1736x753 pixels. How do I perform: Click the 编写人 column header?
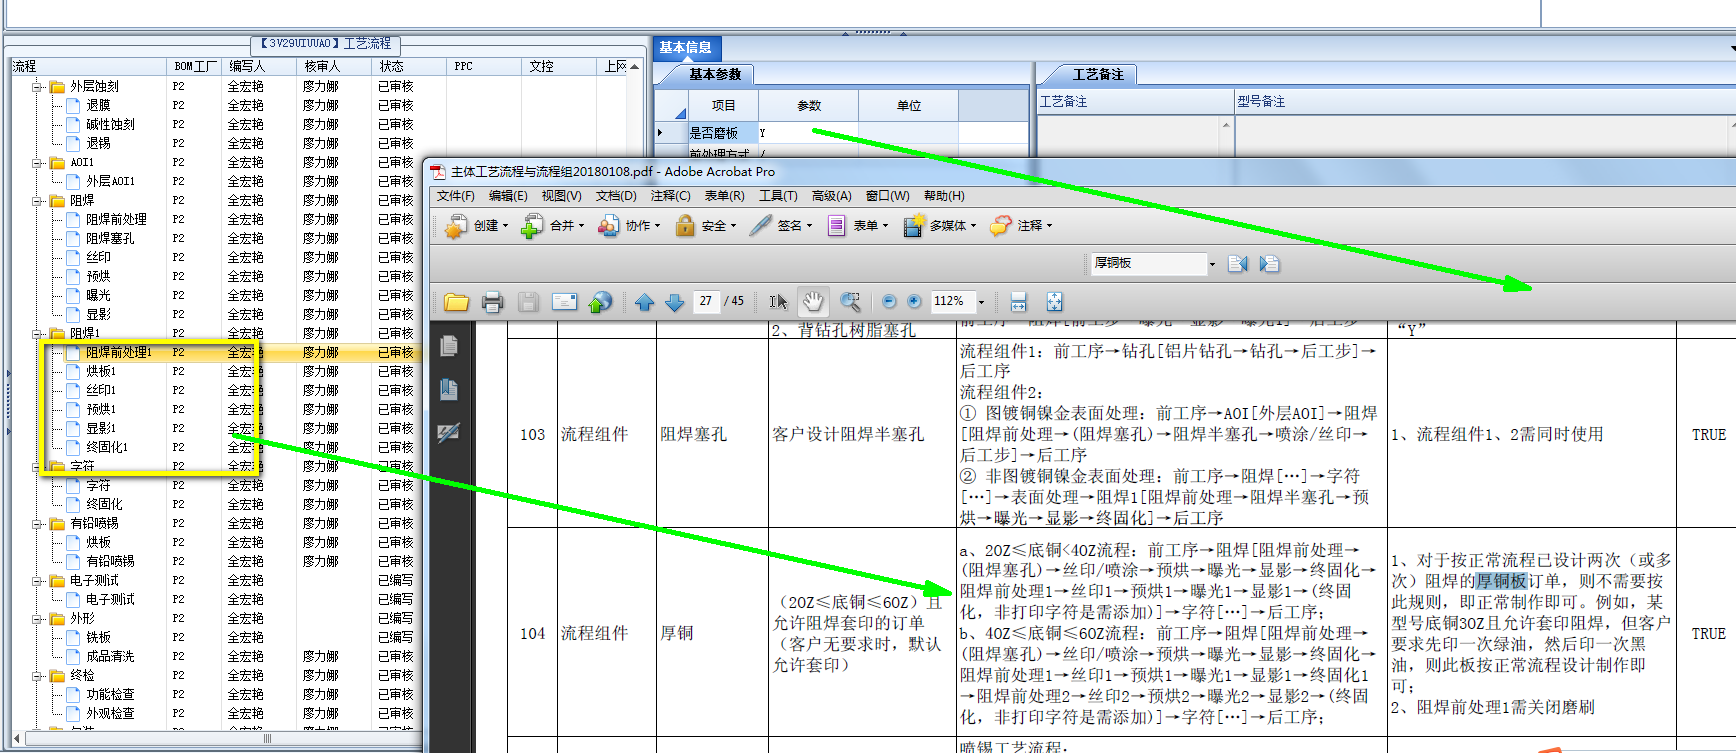click(x=258, y=66)
